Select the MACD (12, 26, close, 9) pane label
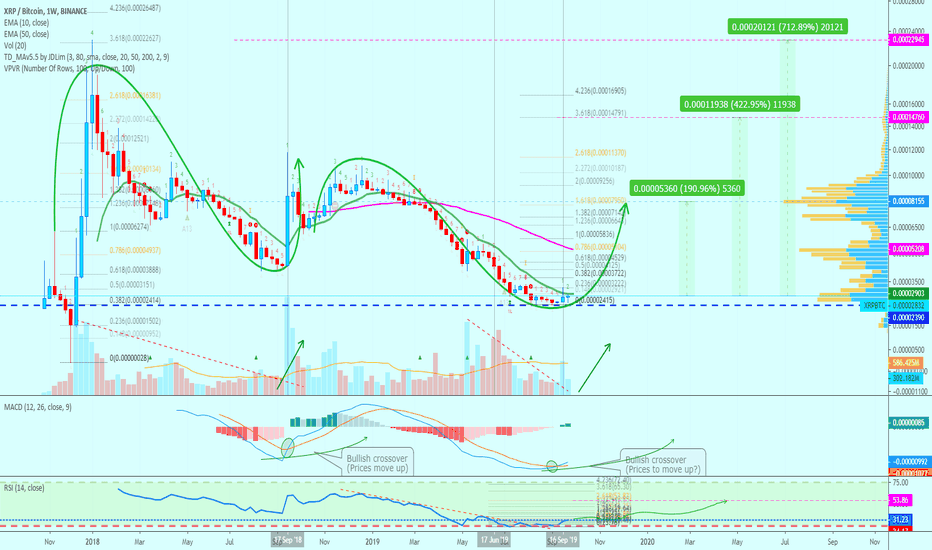Viewport: 932px width, 550px height. (x=37, y=407)
